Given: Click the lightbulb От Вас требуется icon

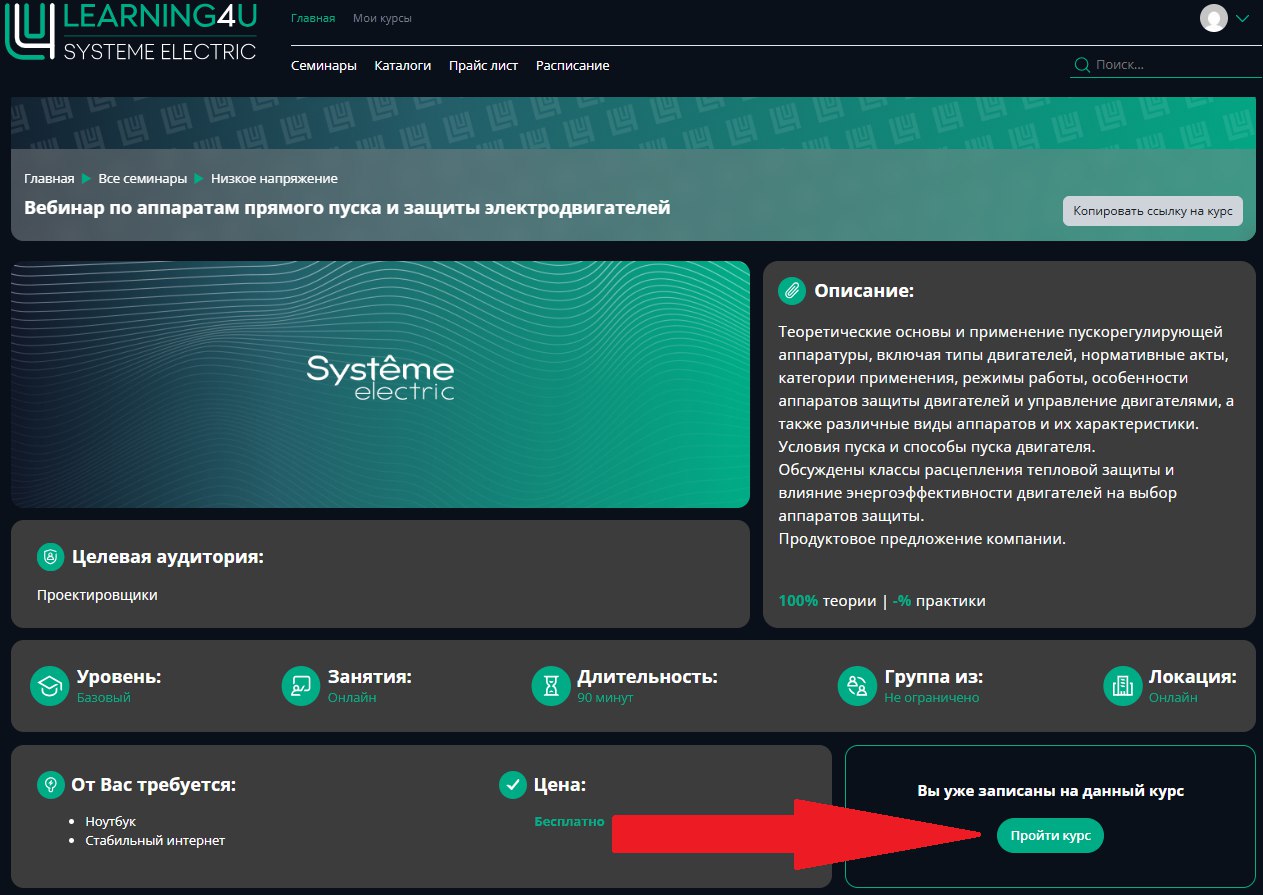Looking at the screenshot, I should pos(50,785).
